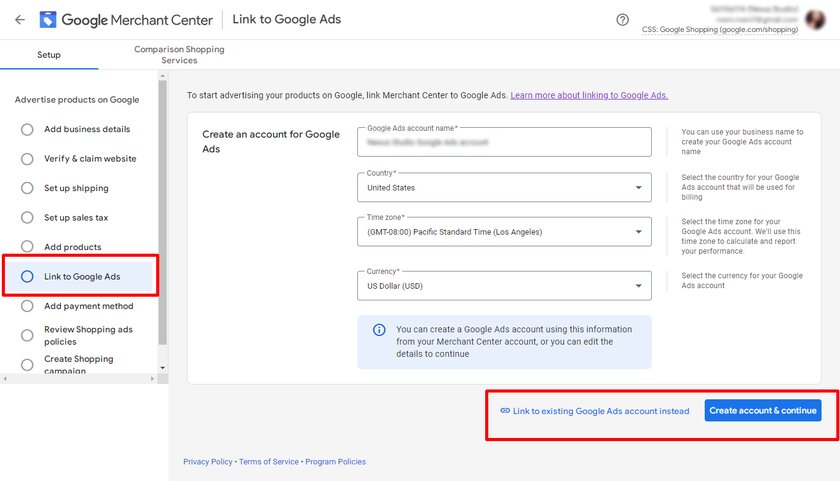This screenshot has height=481, width=840.
Task: Click the Country dropdown arrow
Action: click(639, 187)
